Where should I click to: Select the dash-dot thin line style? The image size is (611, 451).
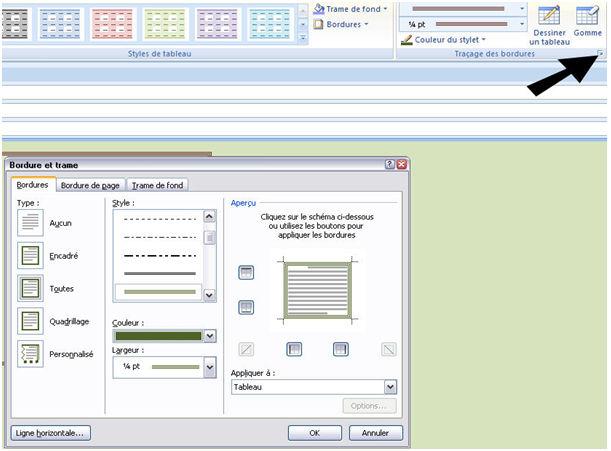coord(160,237)
